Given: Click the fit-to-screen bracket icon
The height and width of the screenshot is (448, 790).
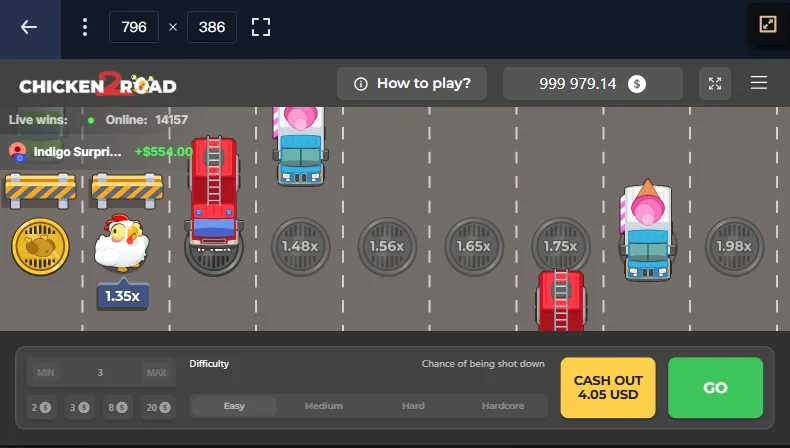Looking at the screenshot, I should click(x=261, y=27).
